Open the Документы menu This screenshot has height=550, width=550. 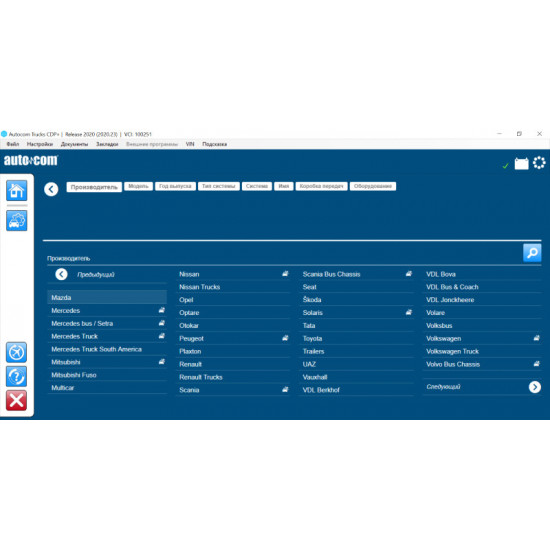click(x=74, y=144)
